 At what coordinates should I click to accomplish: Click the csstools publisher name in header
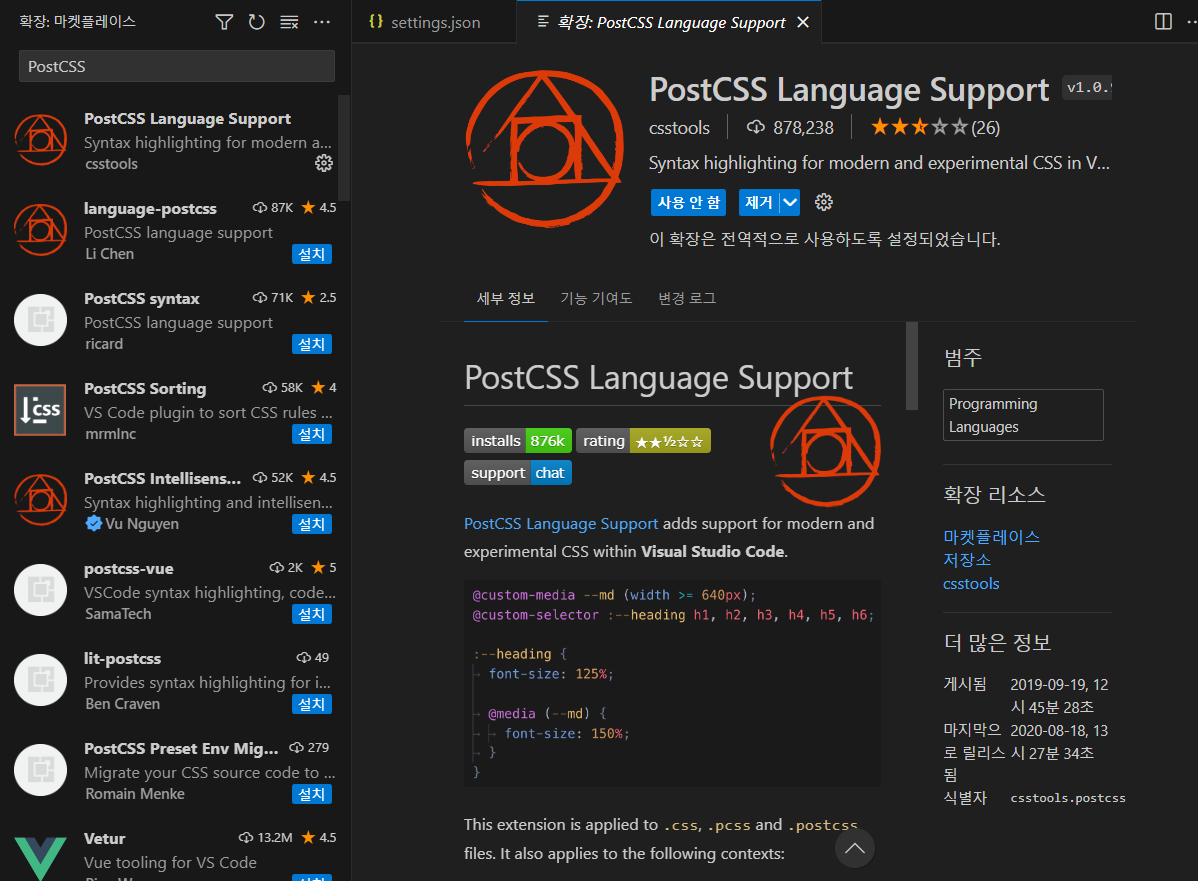679,128
